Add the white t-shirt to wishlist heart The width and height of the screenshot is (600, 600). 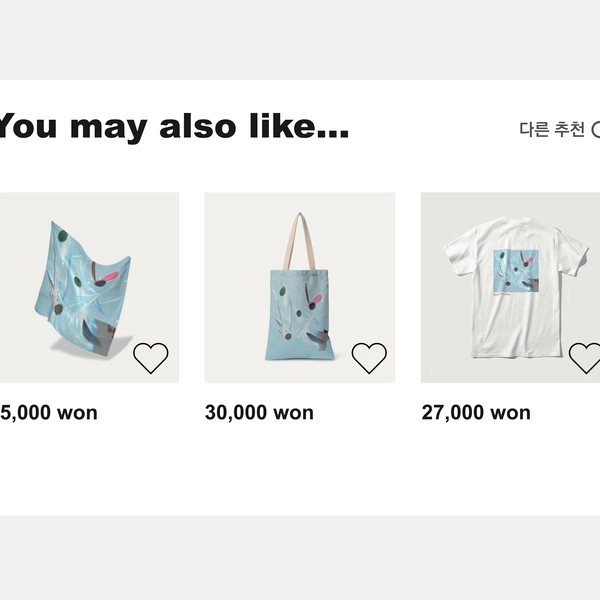click(x=586, y=357)
